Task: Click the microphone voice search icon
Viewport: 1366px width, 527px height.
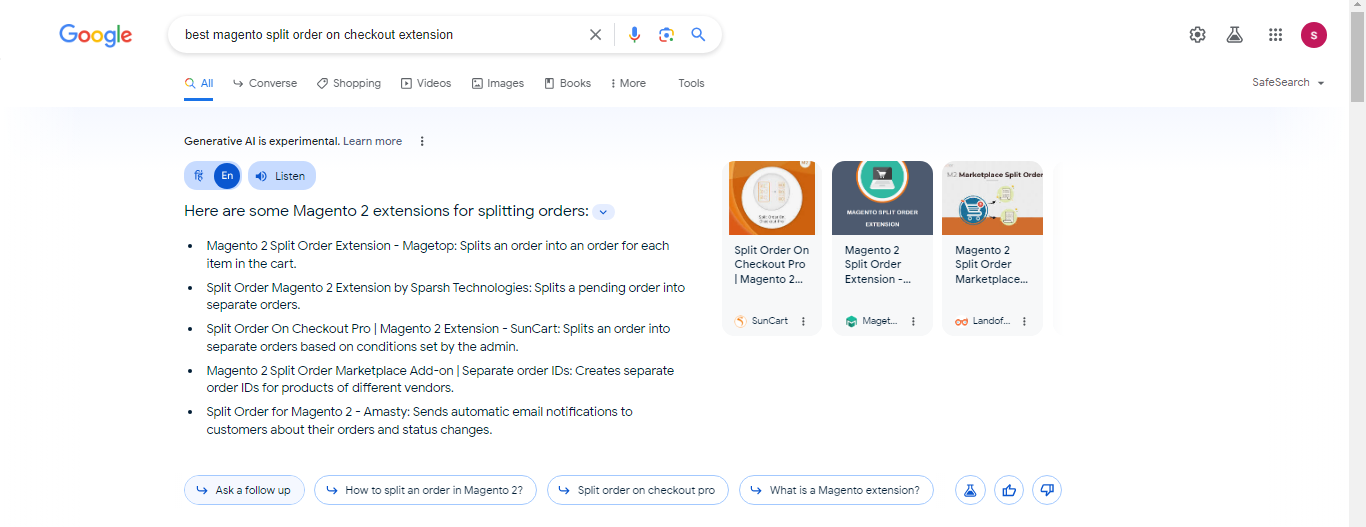Action: pos(634,35)
